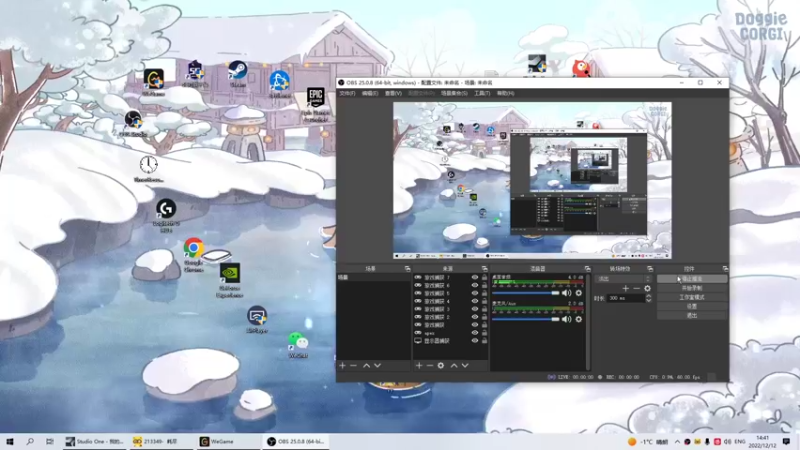Select the apex source row
The width and height of the screenshot is (800, 450).
click(452, 333)
